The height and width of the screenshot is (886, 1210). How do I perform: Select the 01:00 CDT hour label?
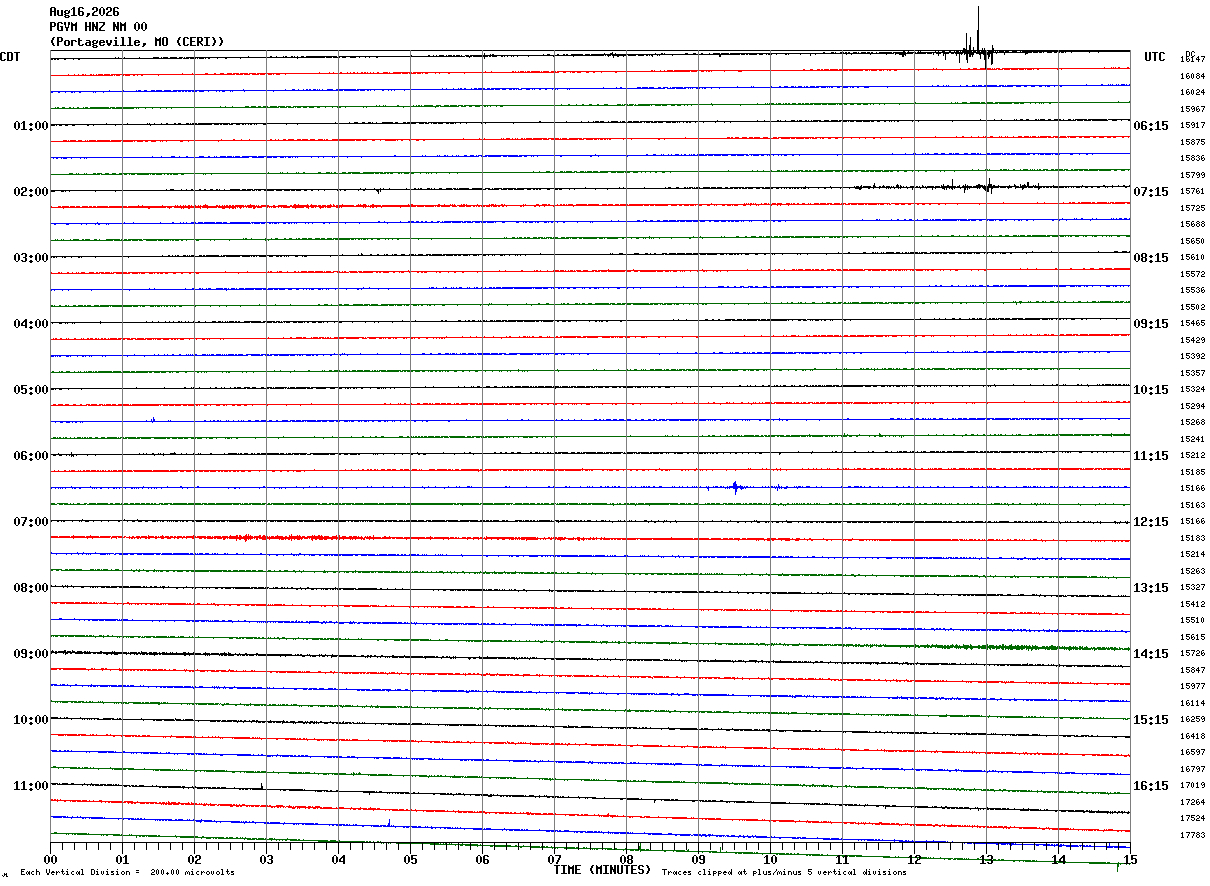31,126
